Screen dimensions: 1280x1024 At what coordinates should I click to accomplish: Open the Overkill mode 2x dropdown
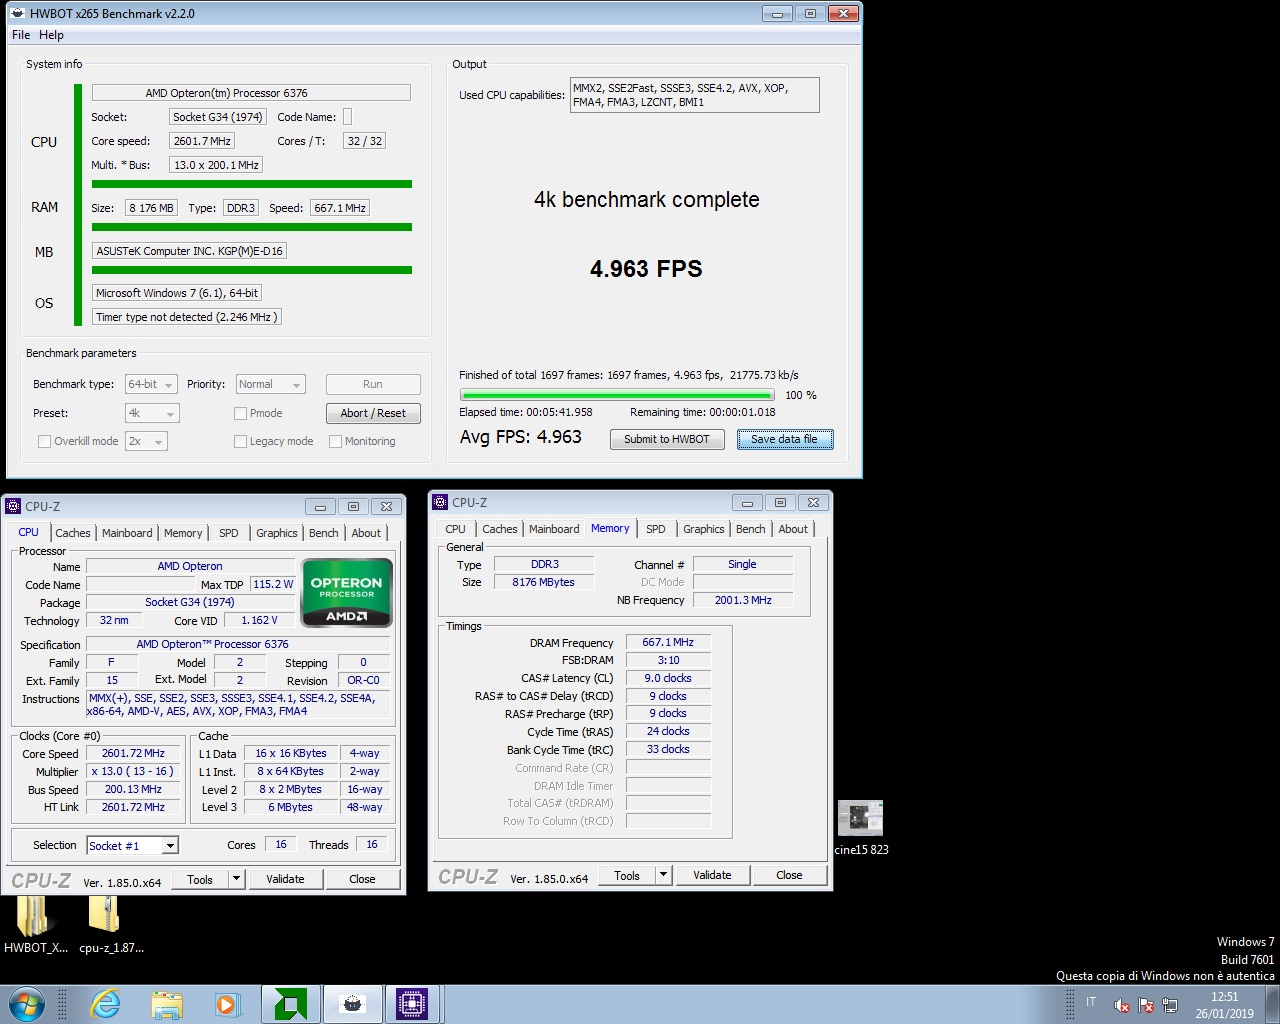tap(145, 441)
